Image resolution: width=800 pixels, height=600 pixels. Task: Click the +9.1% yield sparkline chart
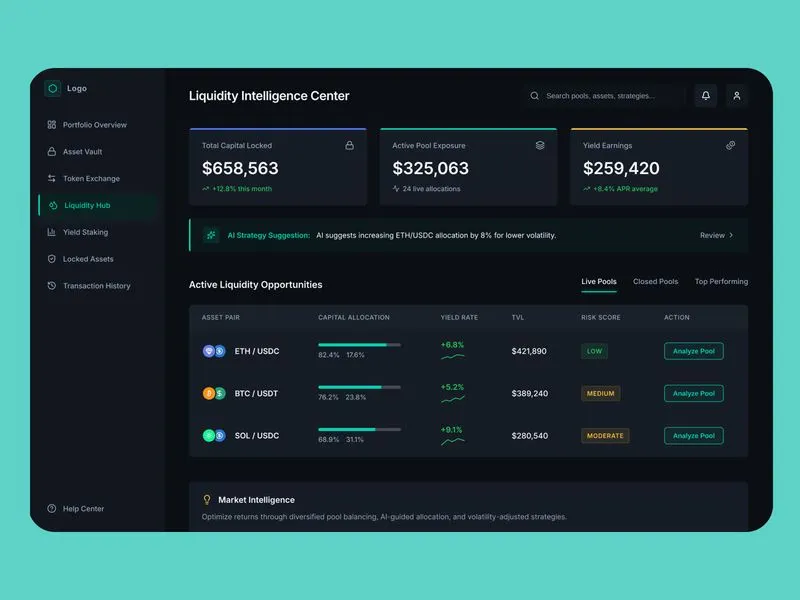(453, 441)
